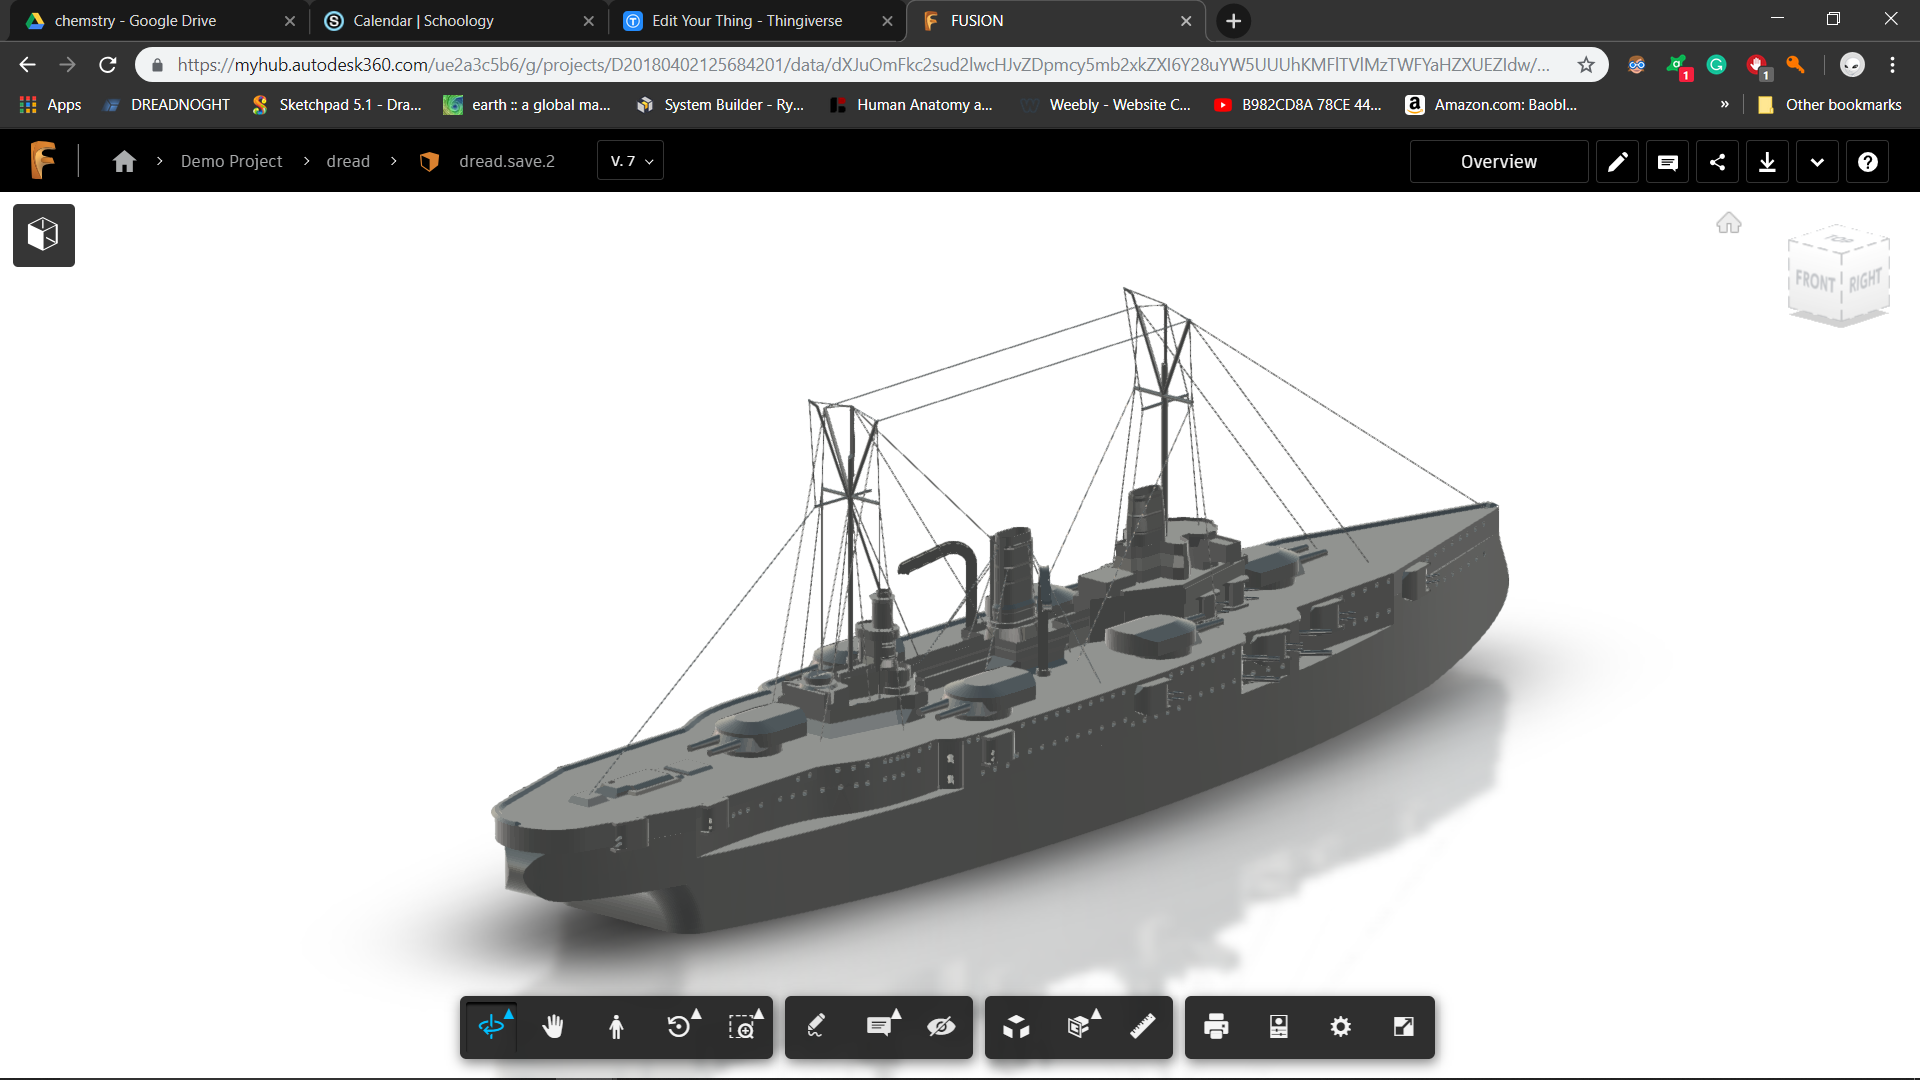Open Chrome profile avatar
Screen dimensions: 1920x1080
1852,65
